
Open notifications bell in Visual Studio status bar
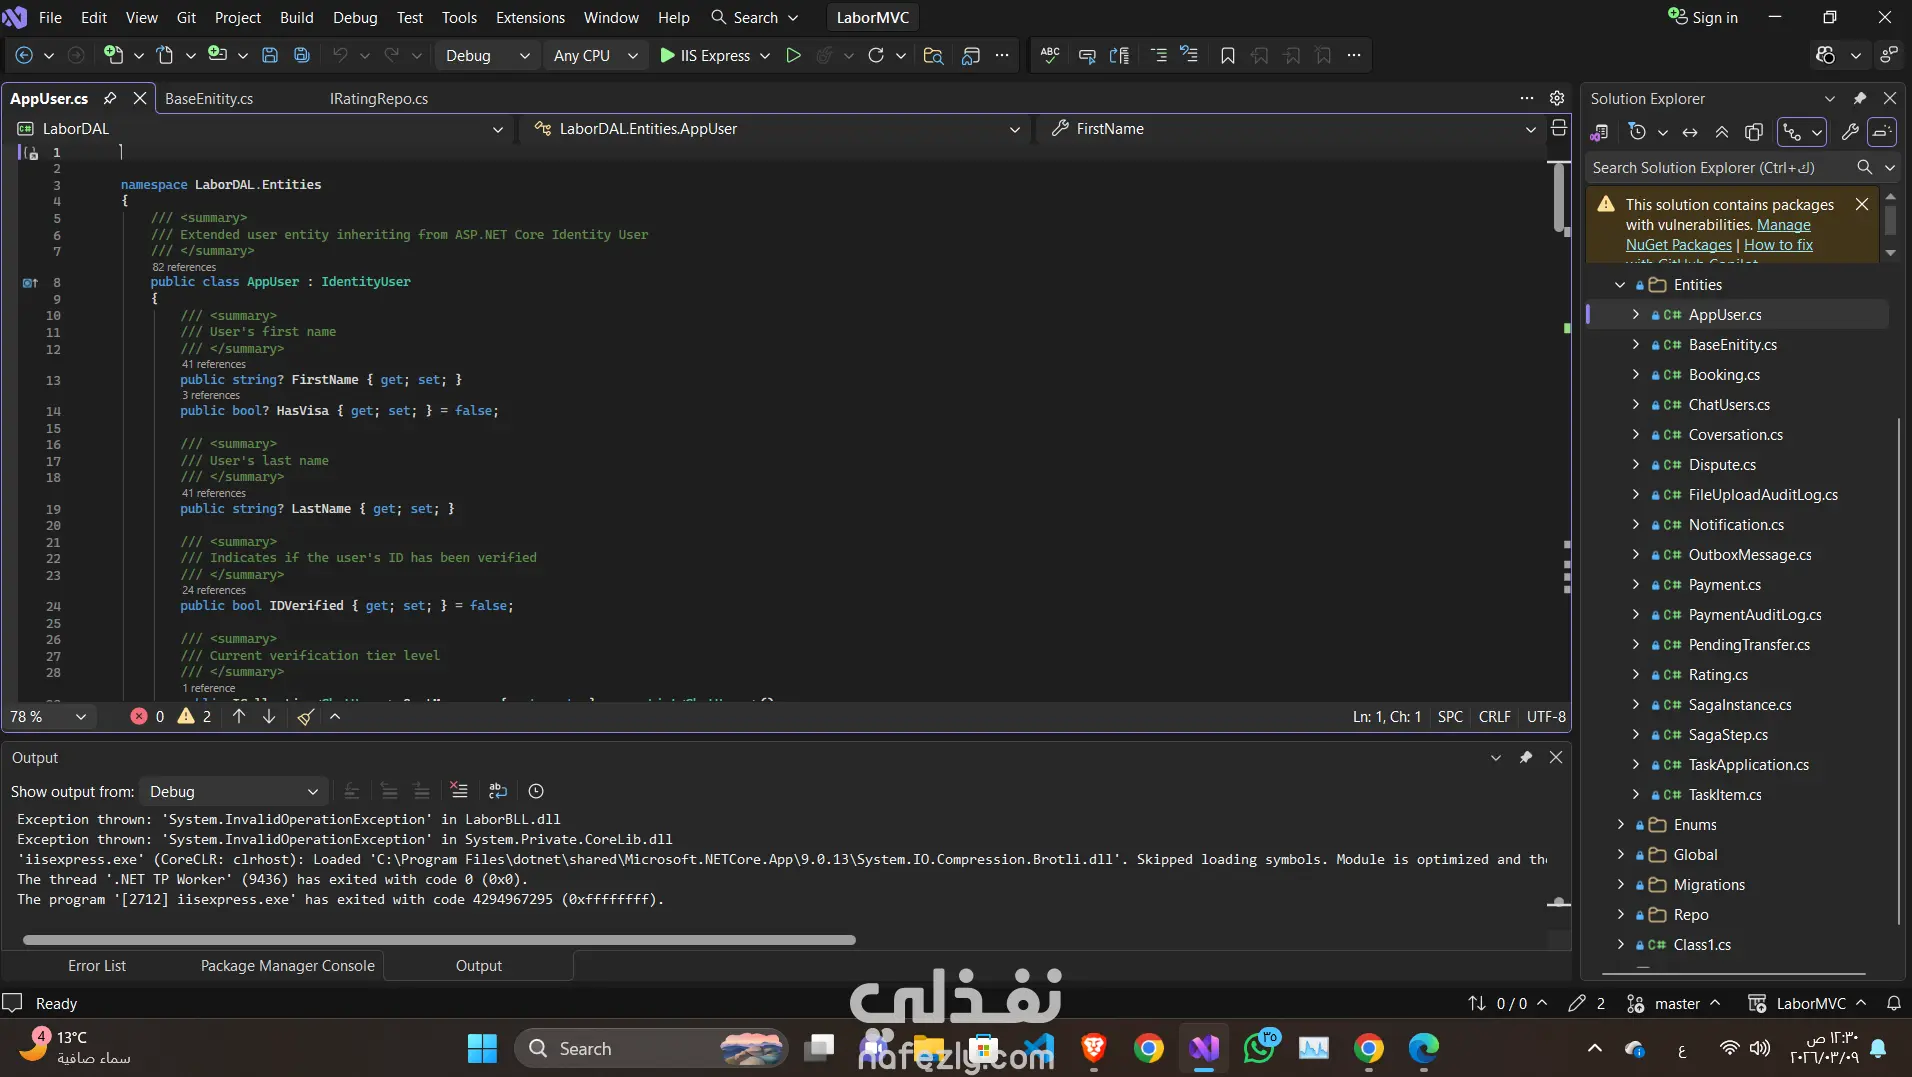tap(1894, 1004)
